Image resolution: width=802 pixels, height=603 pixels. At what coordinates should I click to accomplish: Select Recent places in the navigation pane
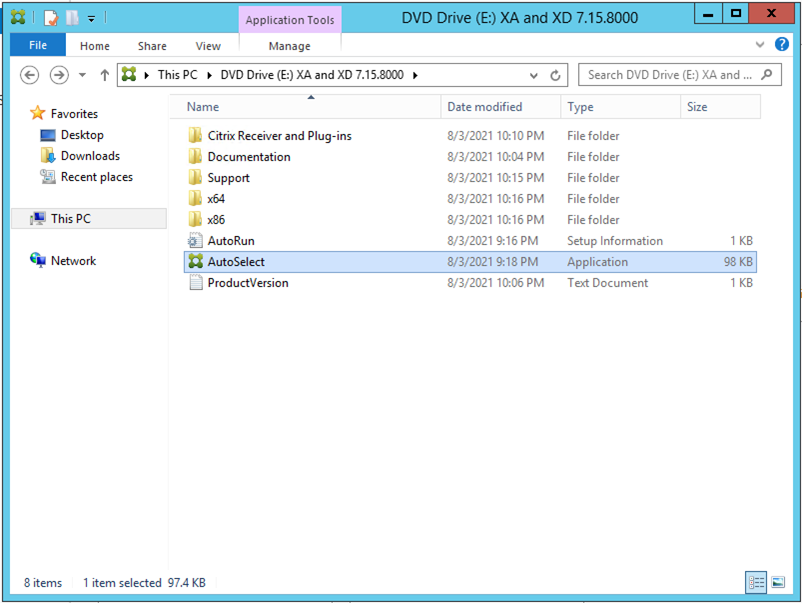(x=97, y=177)
